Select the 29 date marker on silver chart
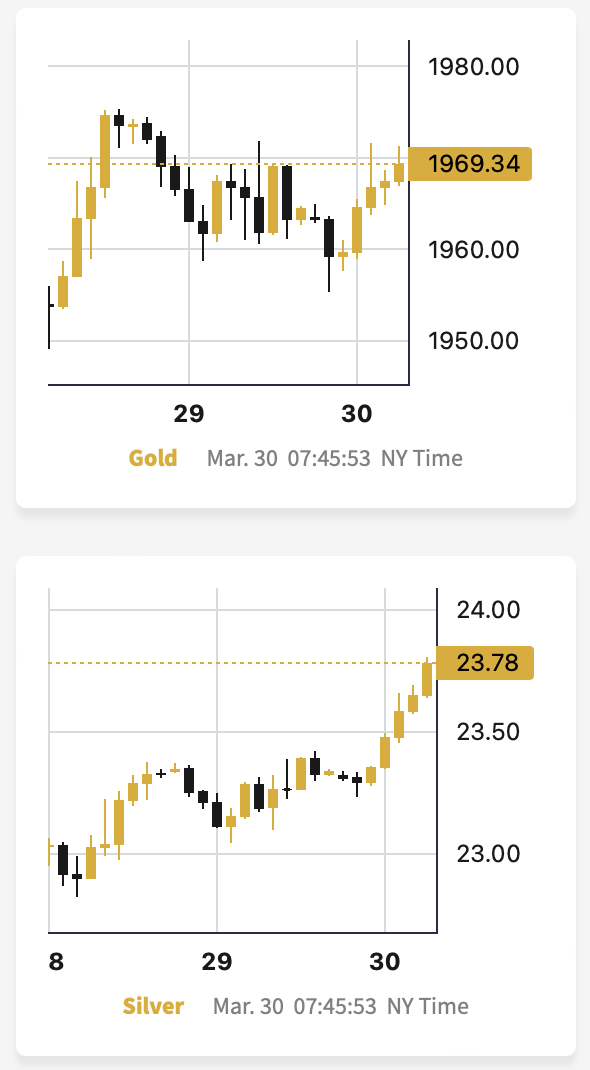590x1070 pixels. (x=217, y=961)
